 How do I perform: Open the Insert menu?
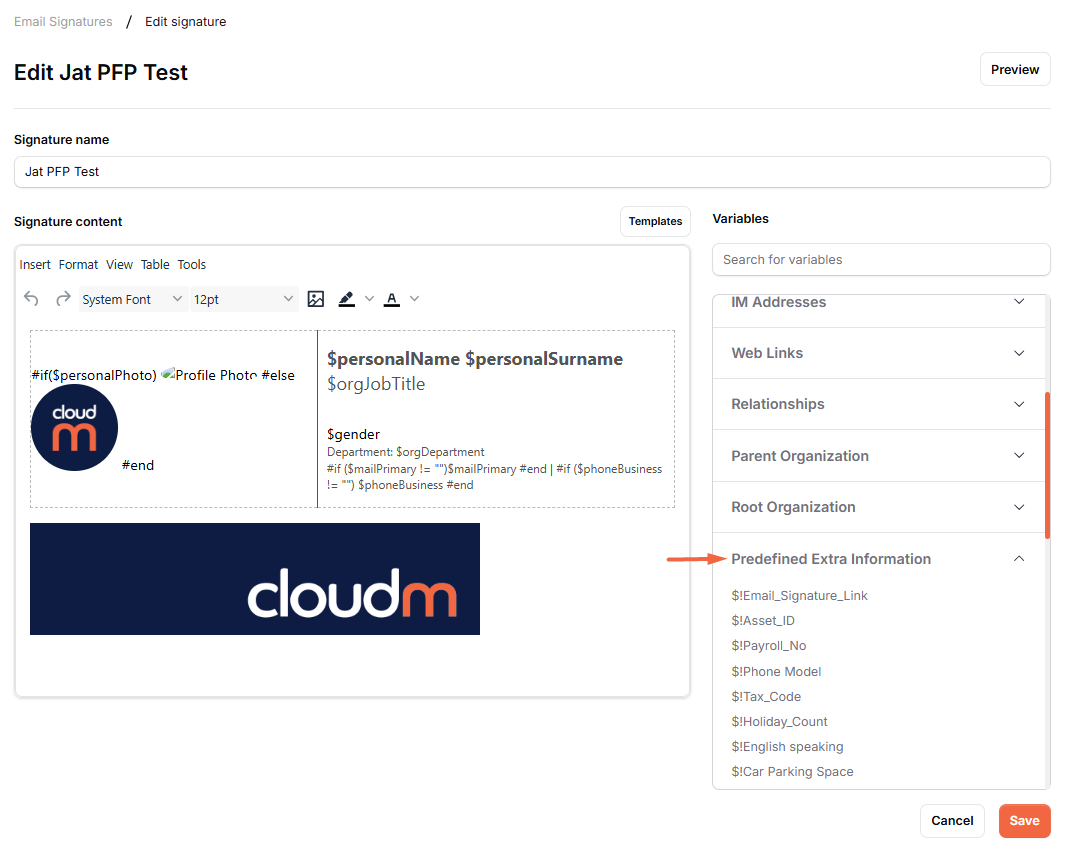35,264
